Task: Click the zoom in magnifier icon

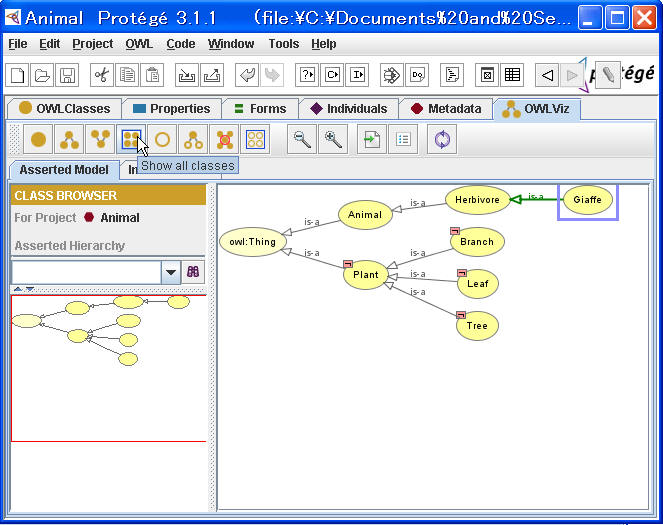Action: tap(333, 140)
